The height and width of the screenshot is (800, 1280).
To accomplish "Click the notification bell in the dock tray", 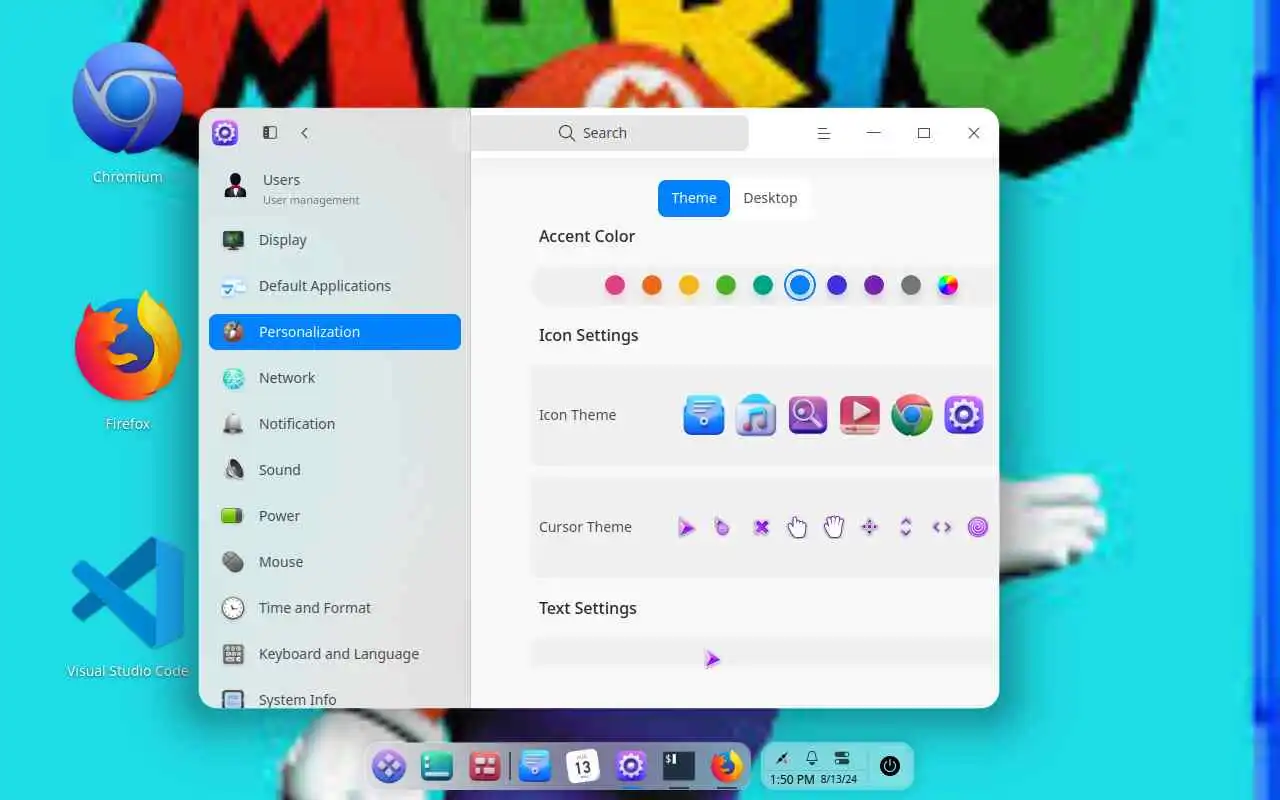I will click(x=812, y=758).
